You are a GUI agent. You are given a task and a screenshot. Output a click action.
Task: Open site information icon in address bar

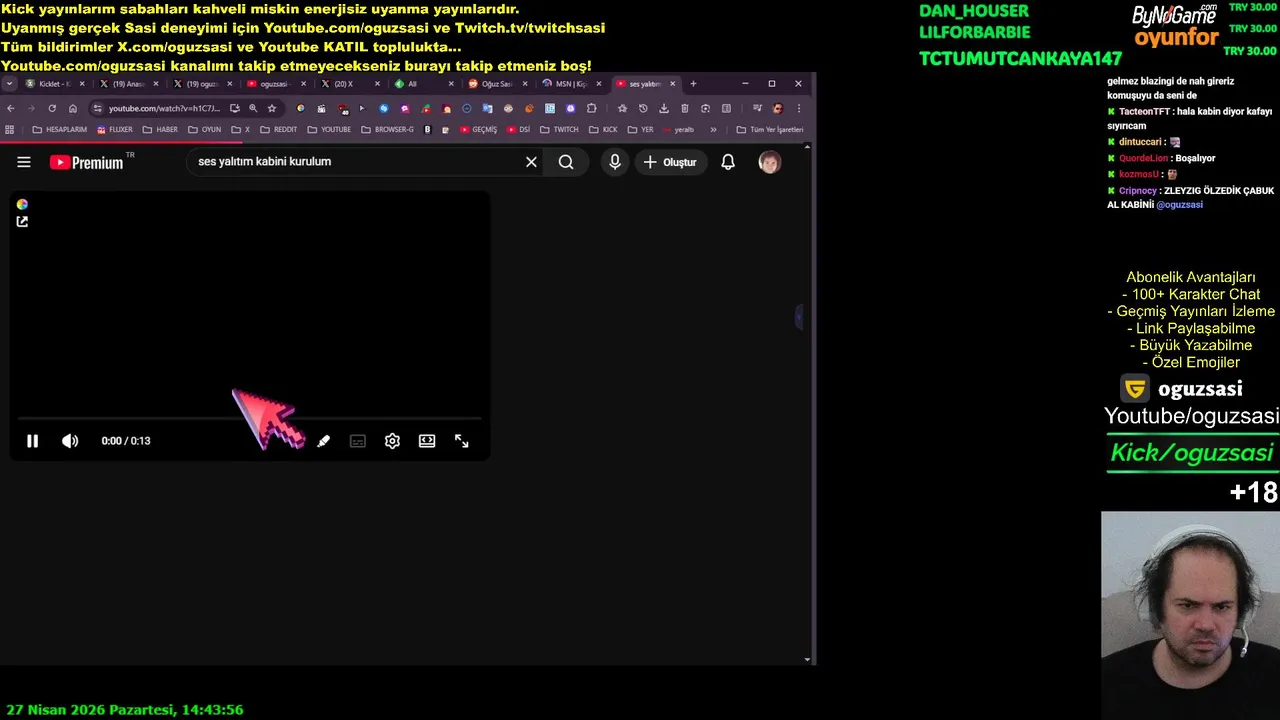point(97,108)
